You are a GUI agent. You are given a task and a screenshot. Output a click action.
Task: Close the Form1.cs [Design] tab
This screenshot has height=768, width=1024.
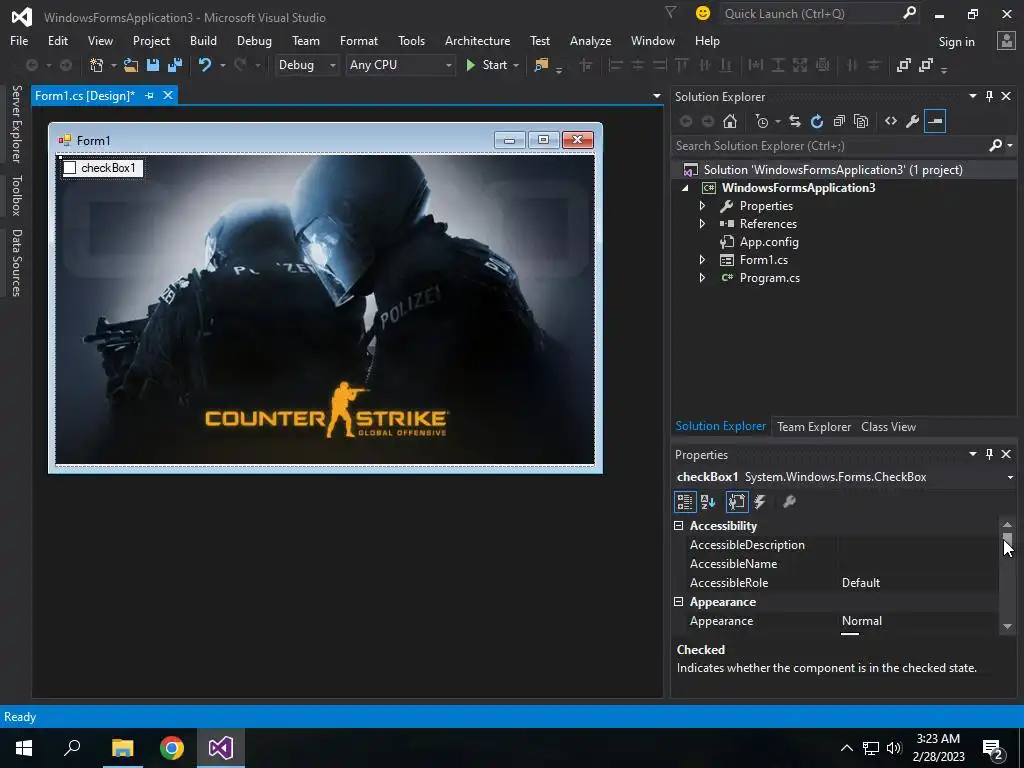click(x=168, y=95)
